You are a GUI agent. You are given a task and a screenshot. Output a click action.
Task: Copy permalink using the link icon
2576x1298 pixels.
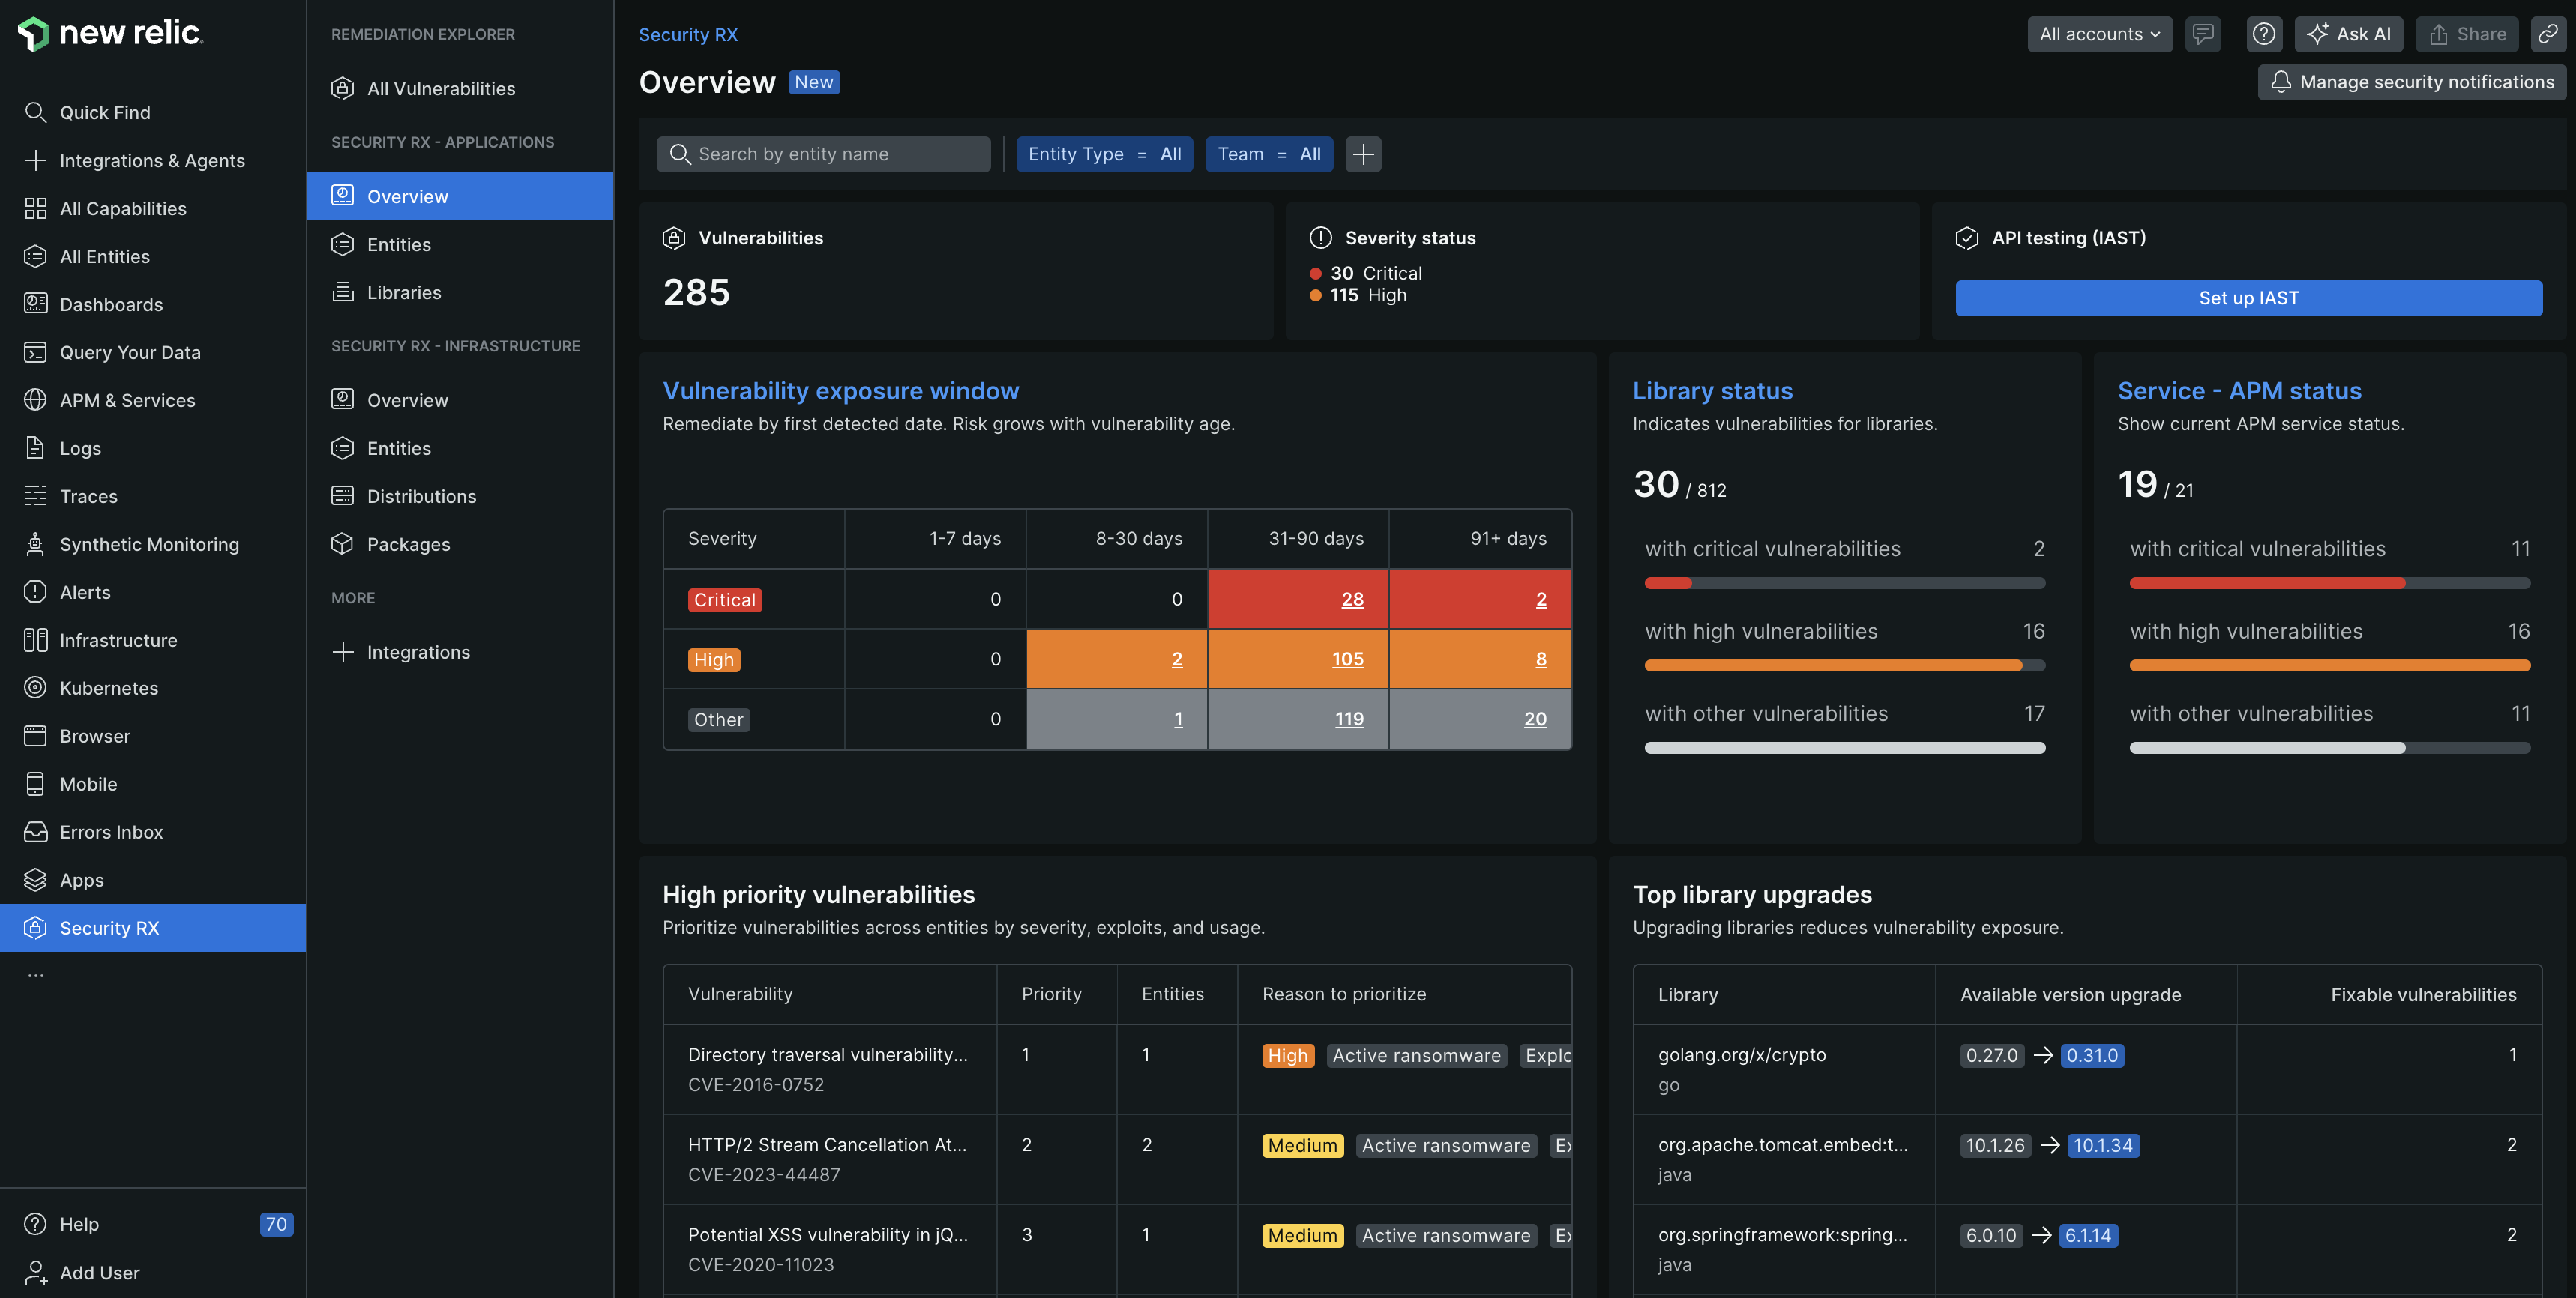(2547, 34)
